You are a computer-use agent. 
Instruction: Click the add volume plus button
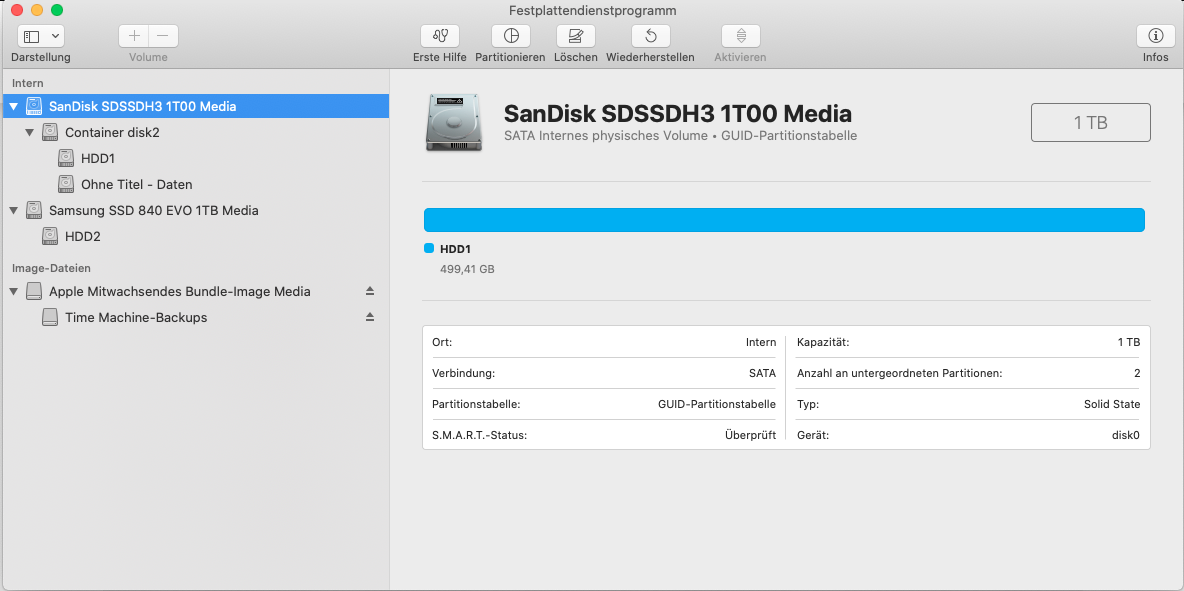(x=134, y=36)
